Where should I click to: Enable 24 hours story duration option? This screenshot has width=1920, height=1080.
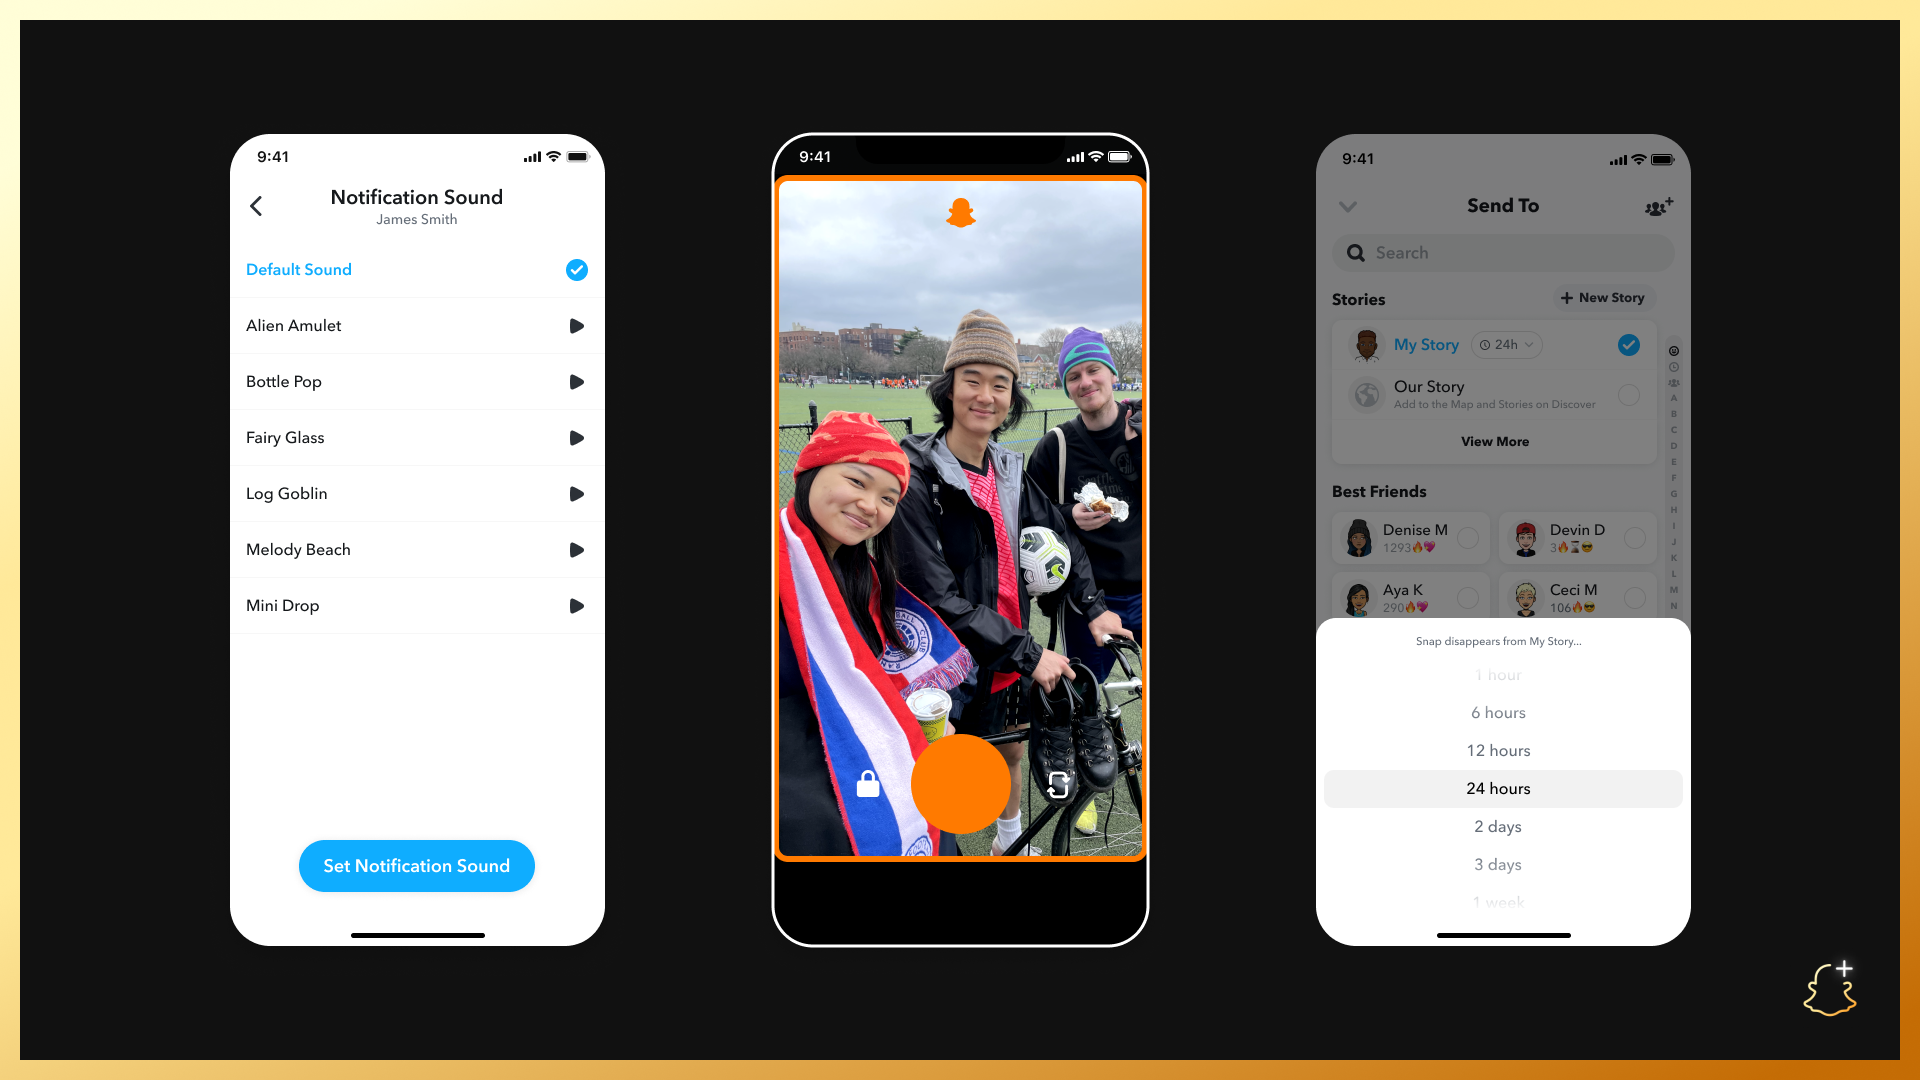(x=1498, y=787)
